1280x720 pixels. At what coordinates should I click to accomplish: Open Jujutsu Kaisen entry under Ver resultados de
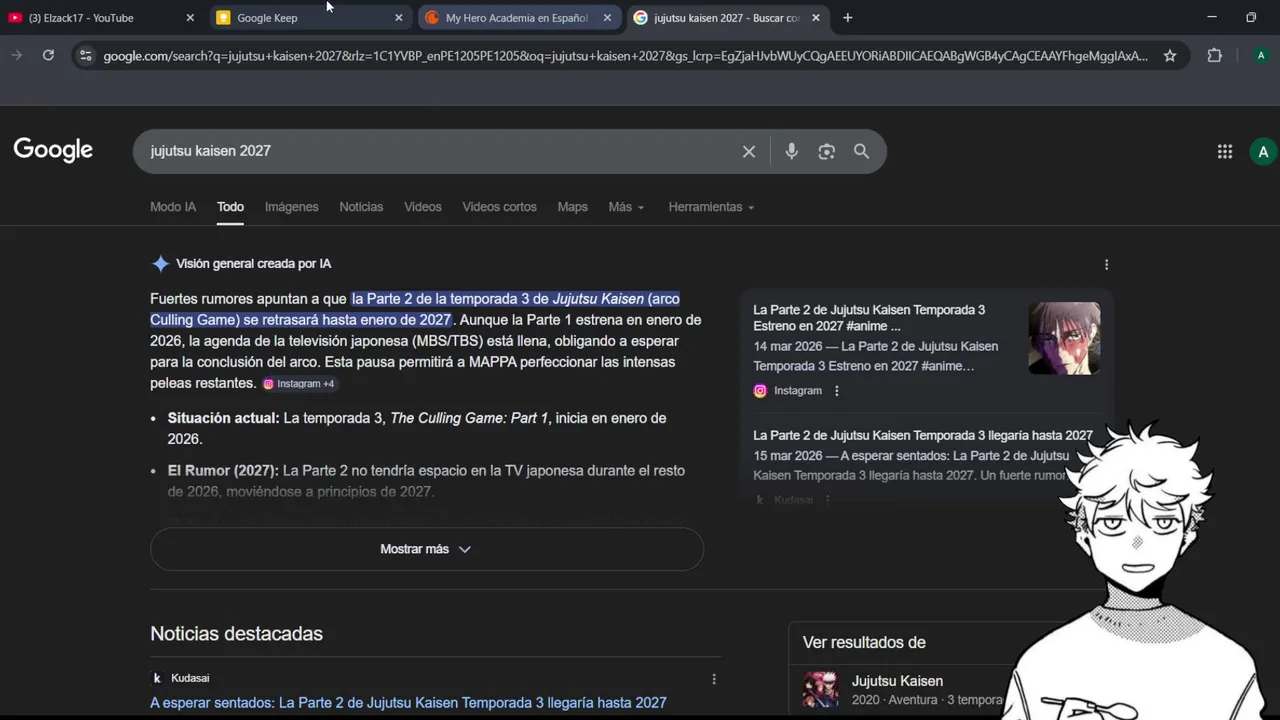coord(897,681)
